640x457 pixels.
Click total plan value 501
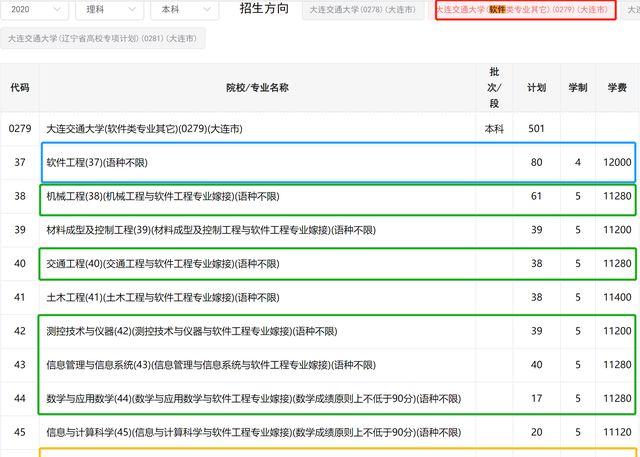(536, 129)
